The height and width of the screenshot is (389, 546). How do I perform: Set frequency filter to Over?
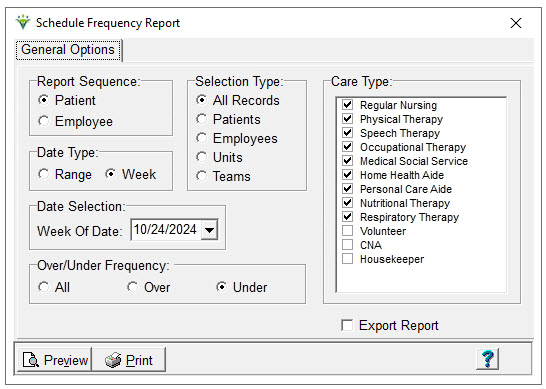(132, 287)
